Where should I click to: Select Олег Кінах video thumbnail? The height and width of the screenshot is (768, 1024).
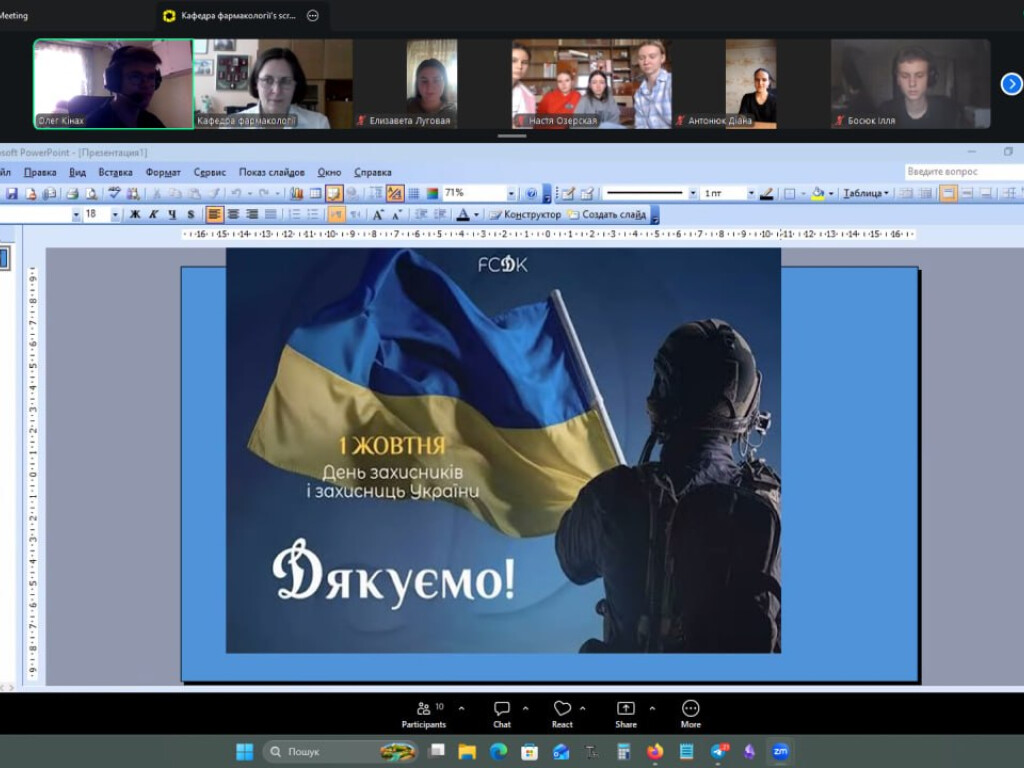tap(113, 84)
